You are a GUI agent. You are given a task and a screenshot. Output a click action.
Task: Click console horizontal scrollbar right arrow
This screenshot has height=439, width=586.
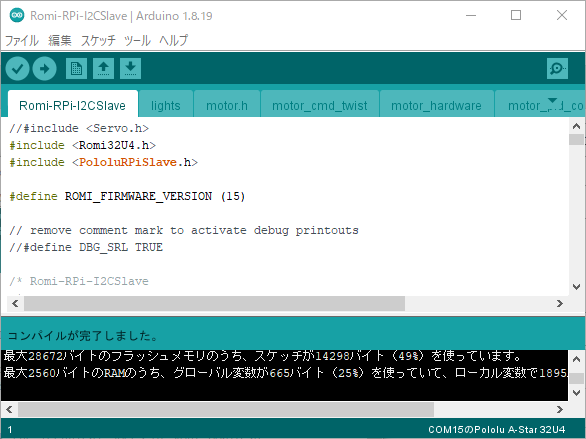559,409
